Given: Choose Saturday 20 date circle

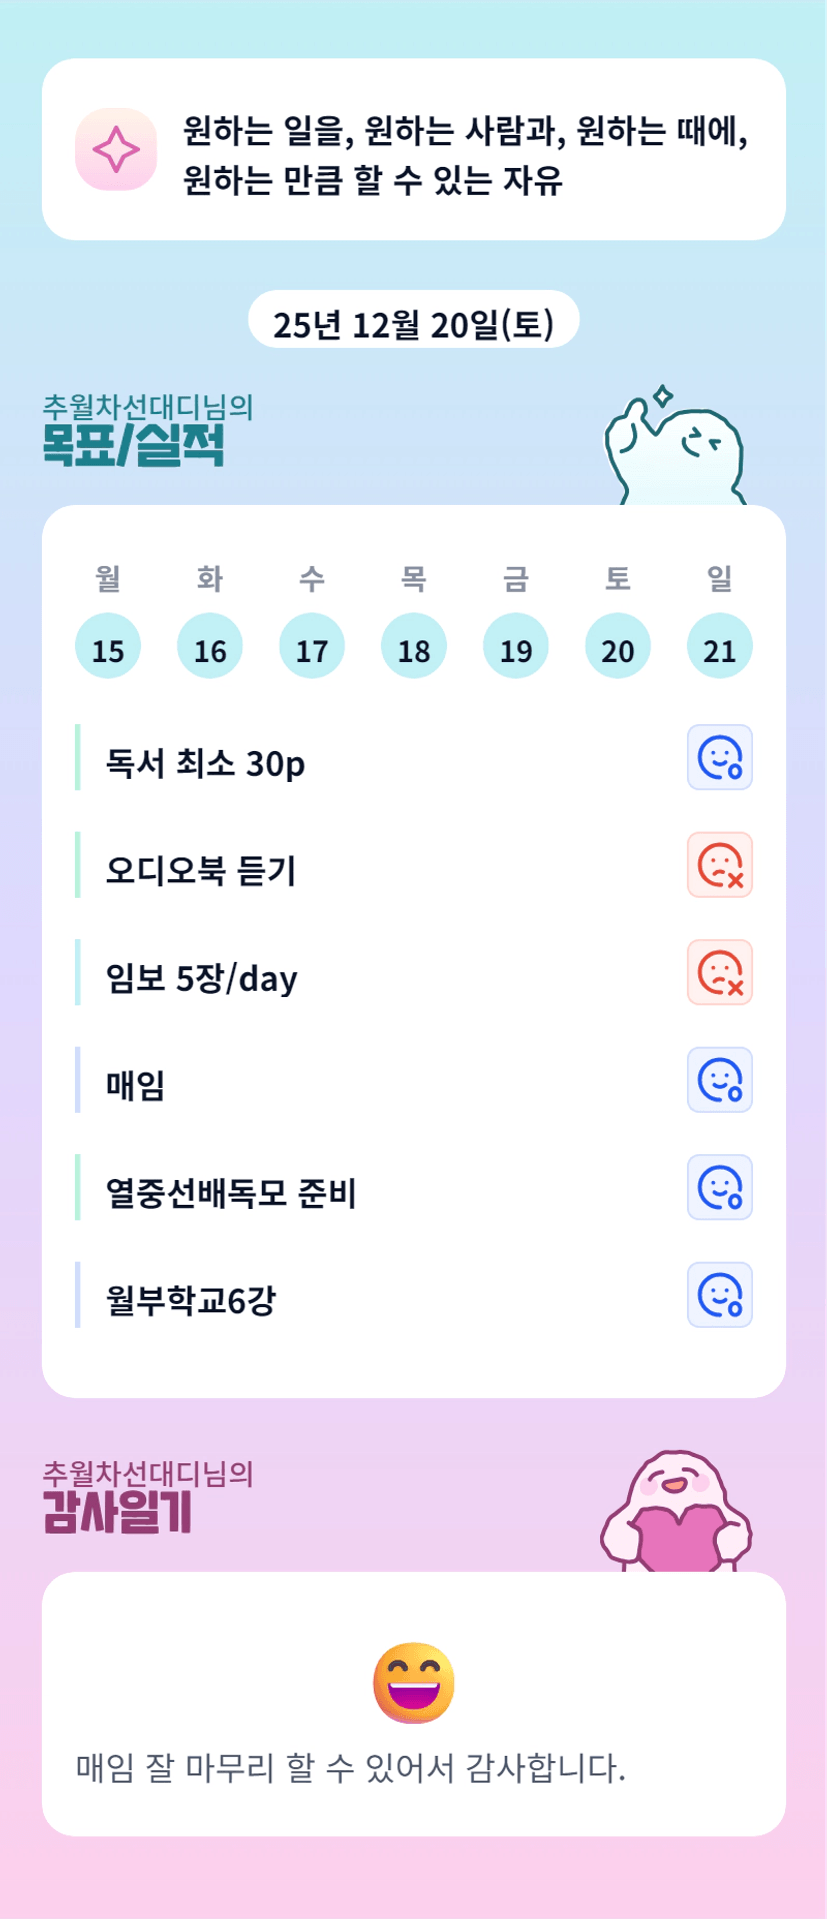Looking at the screenshot, I should [618, 646].
